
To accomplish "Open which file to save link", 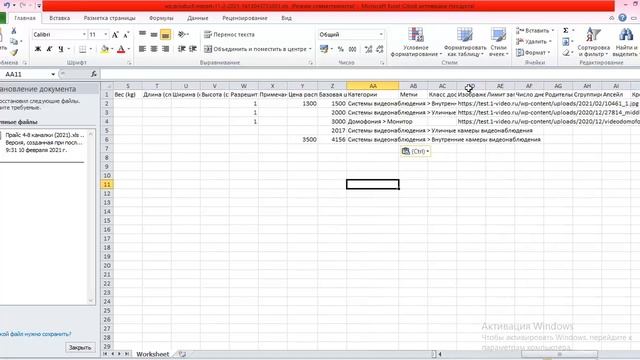I will pyautogui.click(x=36, y=334).
